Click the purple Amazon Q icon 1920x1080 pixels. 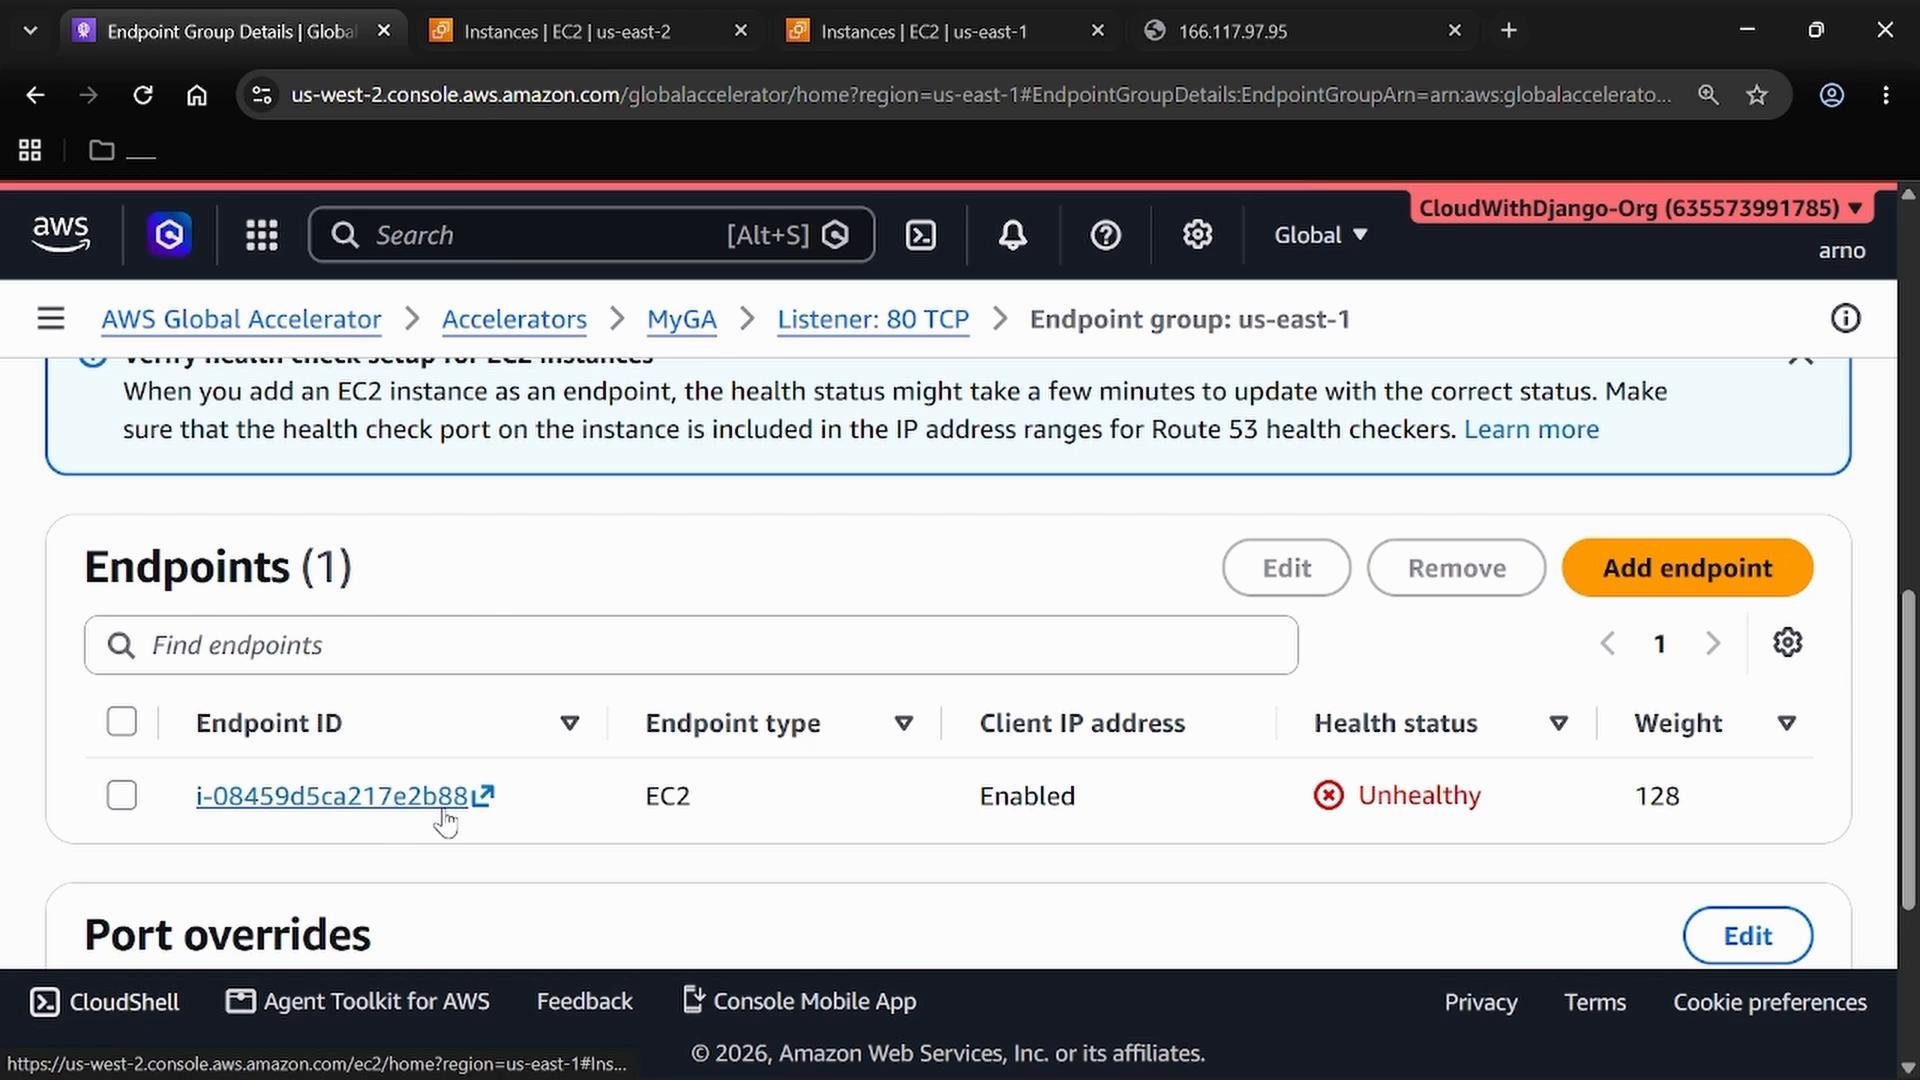[169, 235]
